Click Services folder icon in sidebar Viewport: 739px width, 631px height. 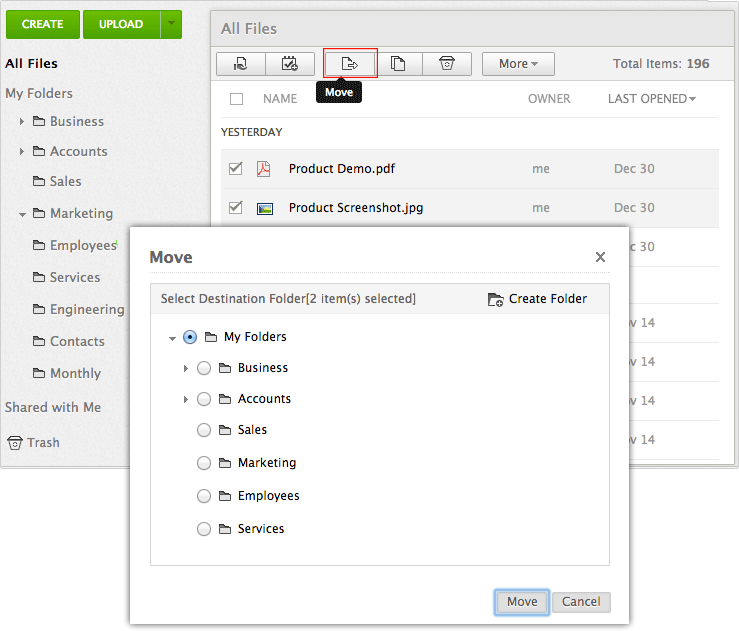coord(39,277)
